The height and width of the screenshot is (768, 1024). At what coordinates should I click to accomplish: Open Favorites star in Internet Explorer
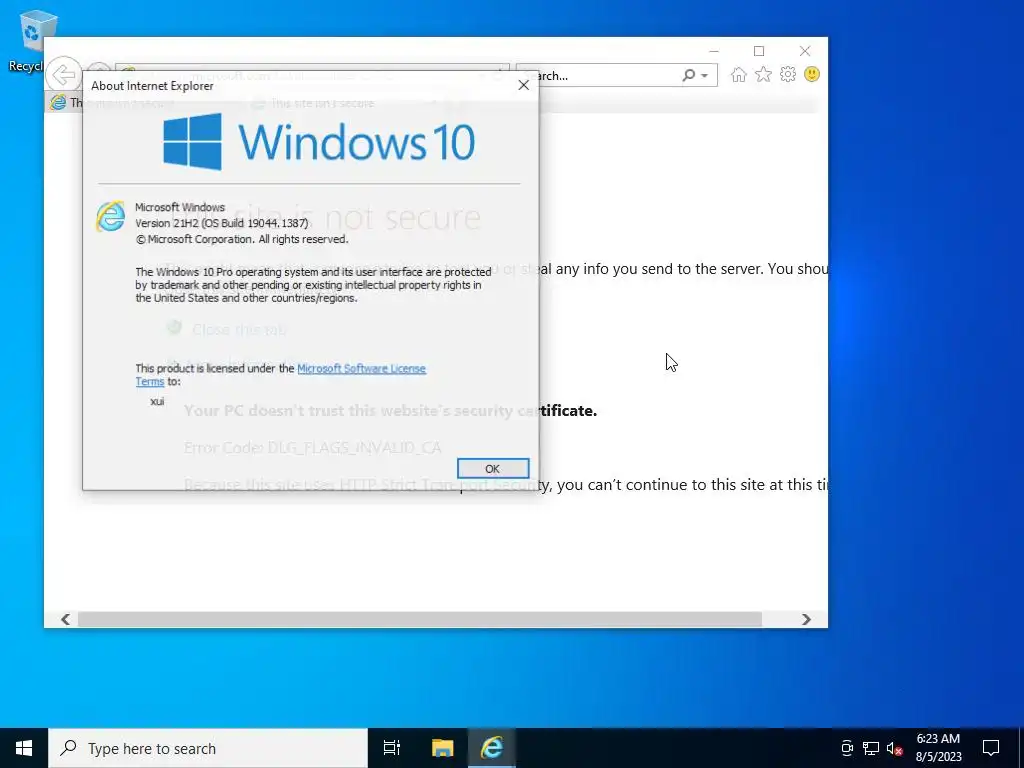(763, 74)
